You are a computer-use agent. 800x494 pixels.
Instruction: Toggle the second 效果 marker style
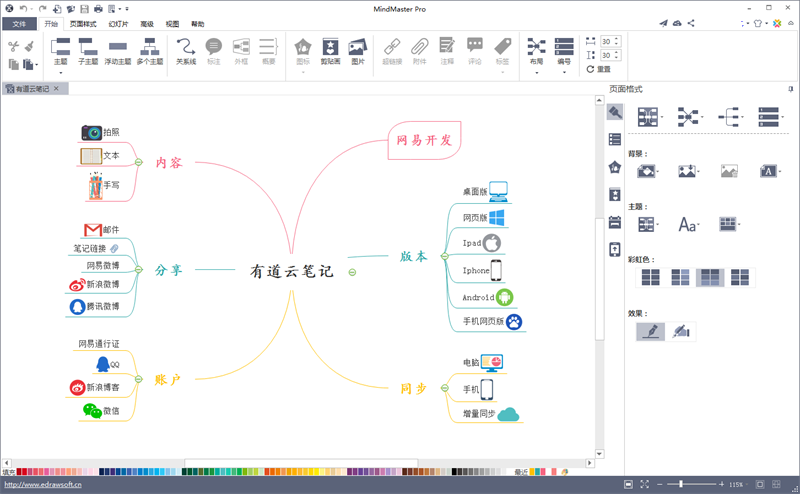pos(681,332)
